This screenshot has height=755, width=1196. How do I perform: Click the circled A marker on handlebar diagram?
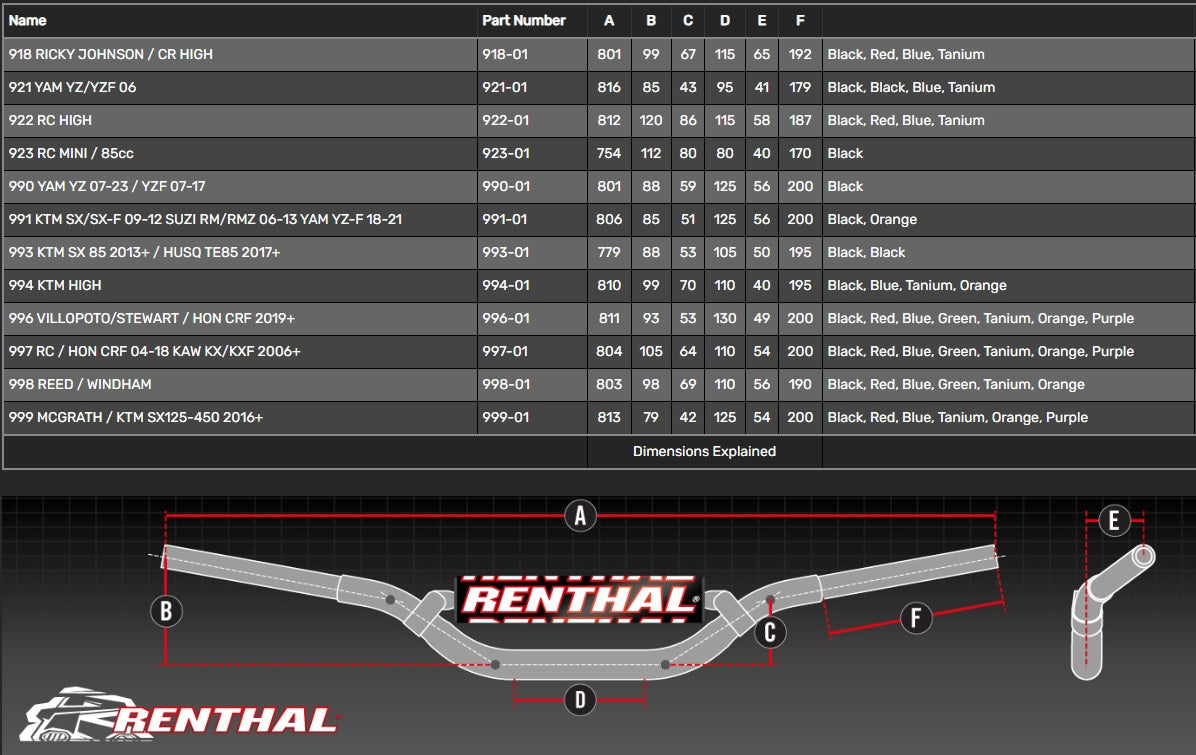[580, 516]
